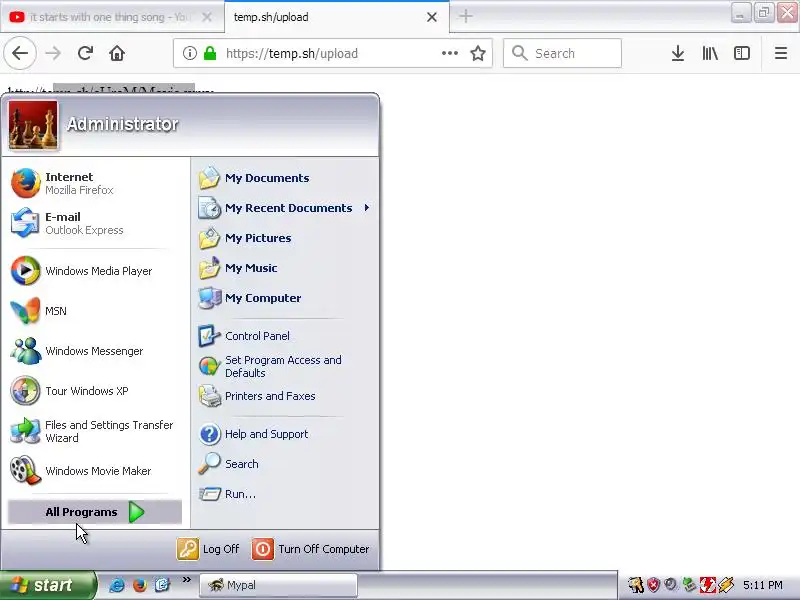Close the temp.sh/upload tab

pyautogui.click(x=432, y=17)
